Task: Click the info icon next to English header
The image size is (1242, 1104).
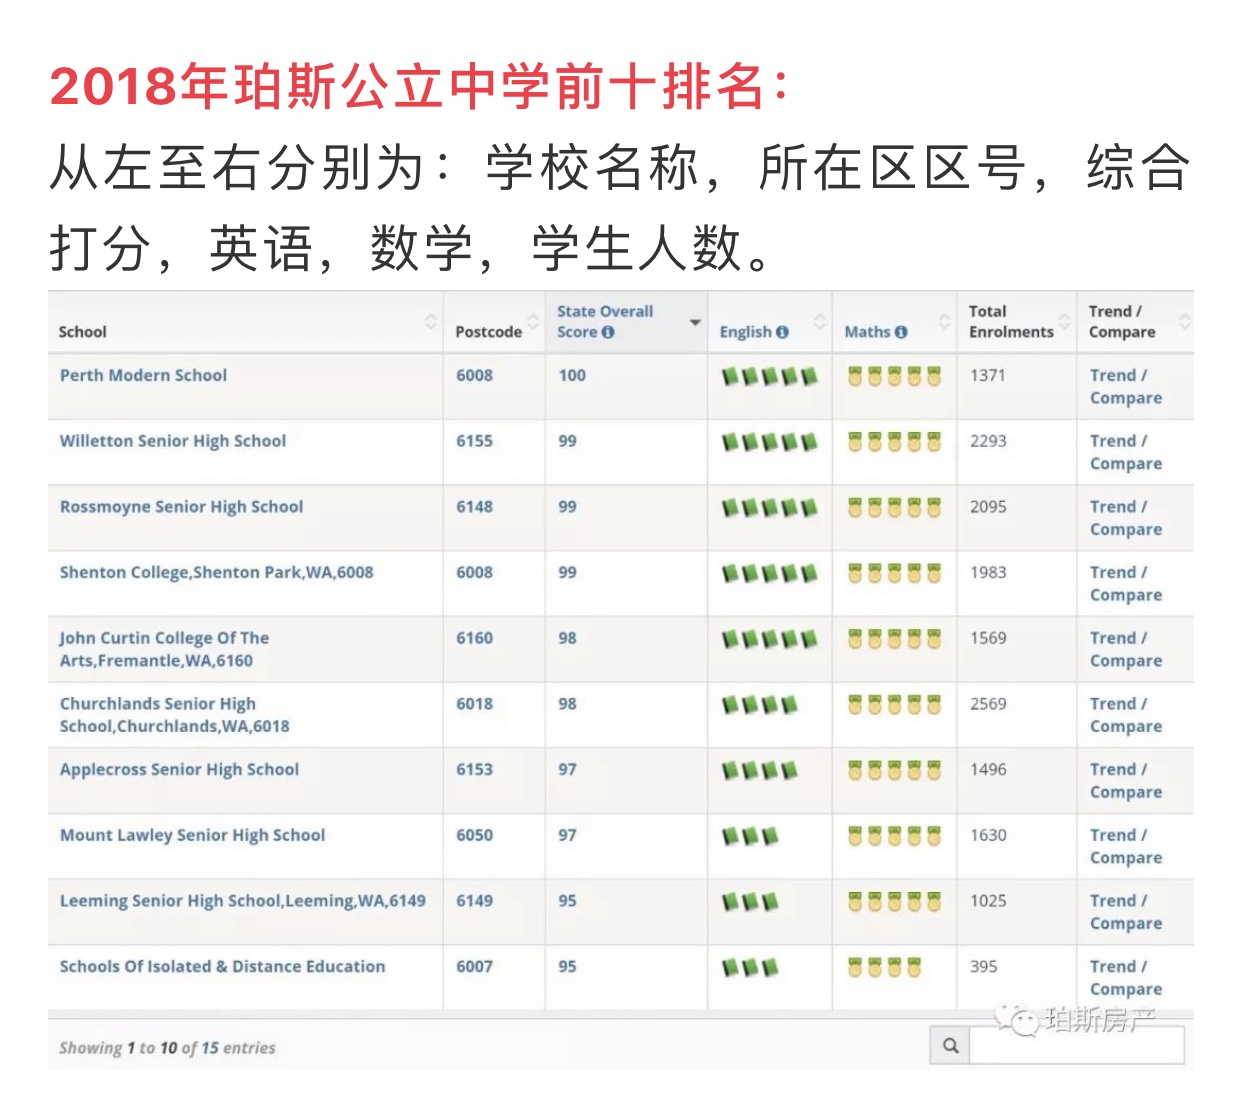Action: [782, 333]
